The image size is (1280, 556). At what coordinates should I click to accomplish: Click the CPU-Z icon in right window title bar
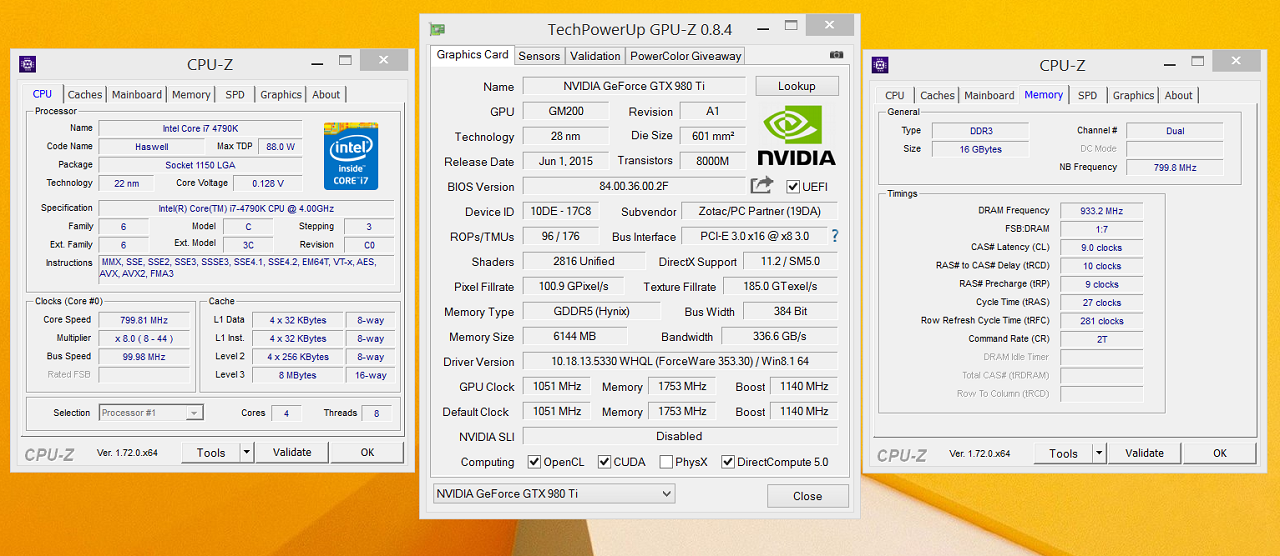880,65
